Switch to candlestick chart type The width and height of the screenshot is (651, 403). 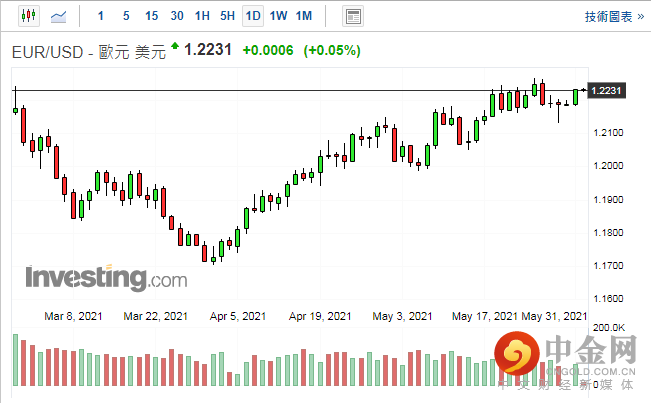(26, 16)
